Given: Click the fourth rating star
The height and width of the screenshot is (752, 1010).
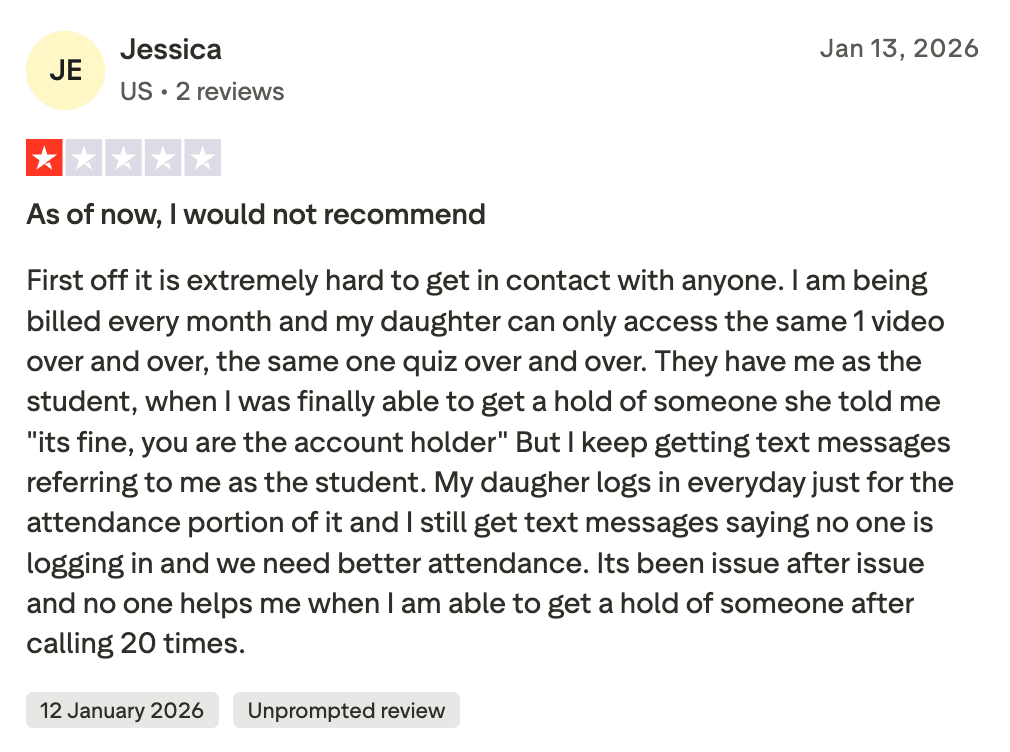Looking at the screenshot, I should click(x=162, y=158).
